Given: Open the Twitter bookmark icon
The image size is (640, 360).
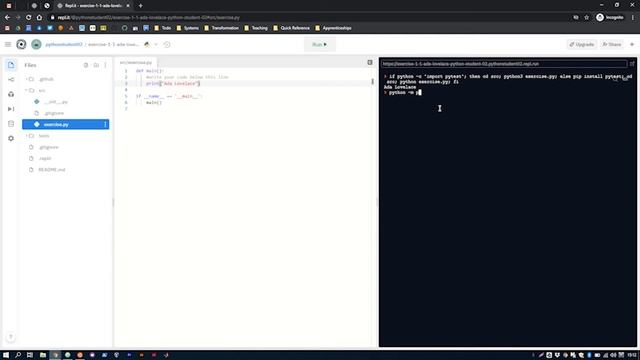Looking at the screenshot, I should click(50, 28).
